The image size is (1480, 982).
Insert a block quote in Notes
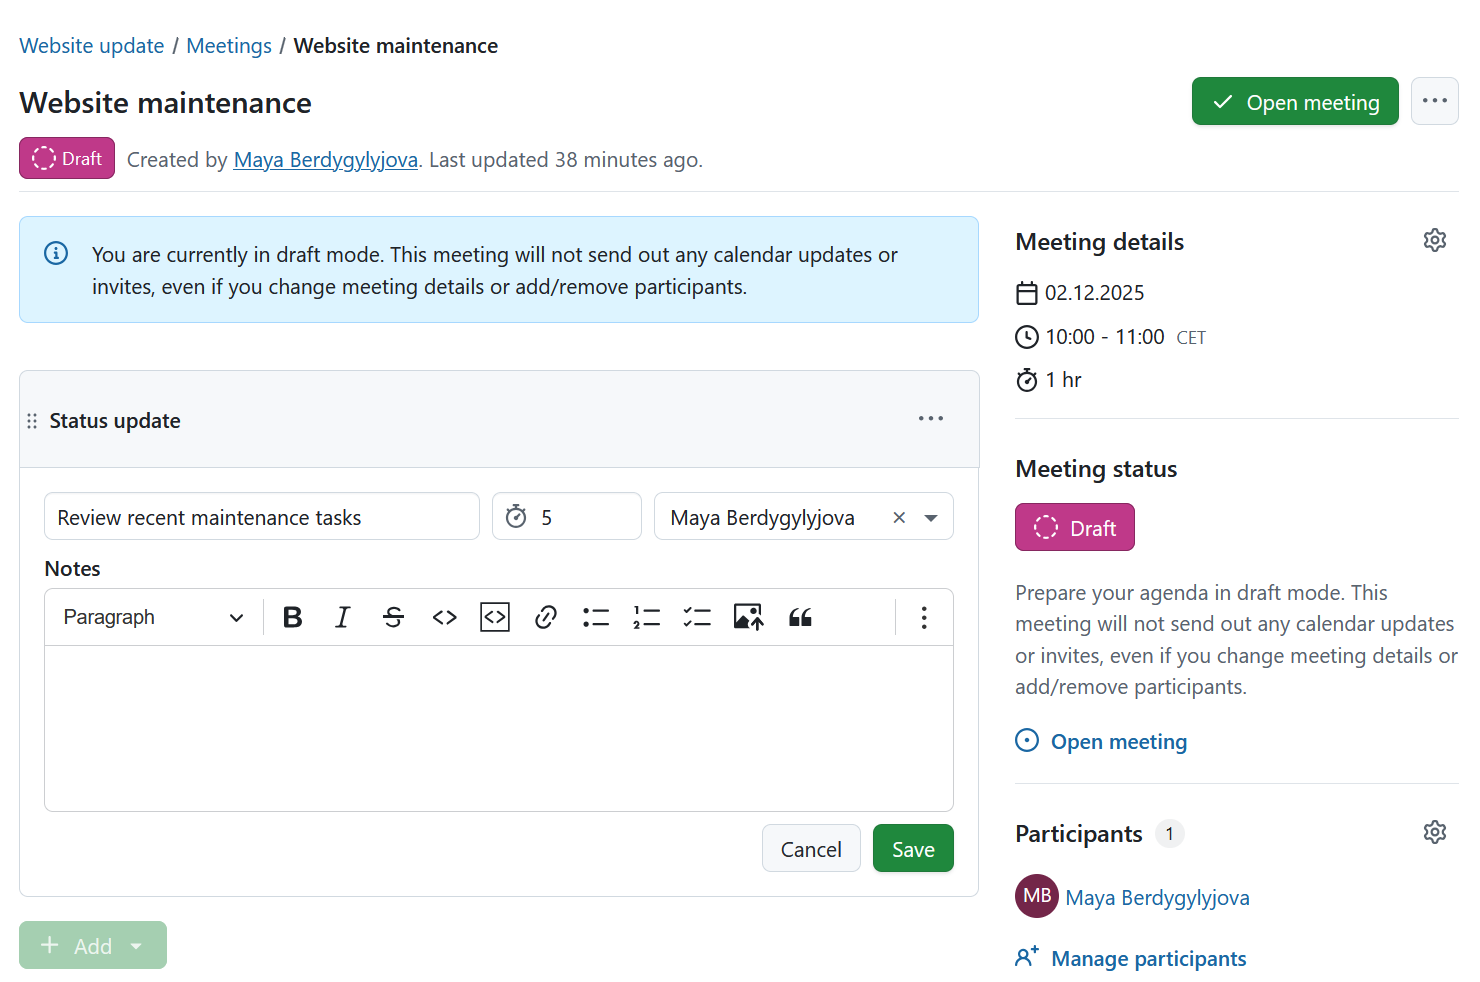(x=800, y=617)
